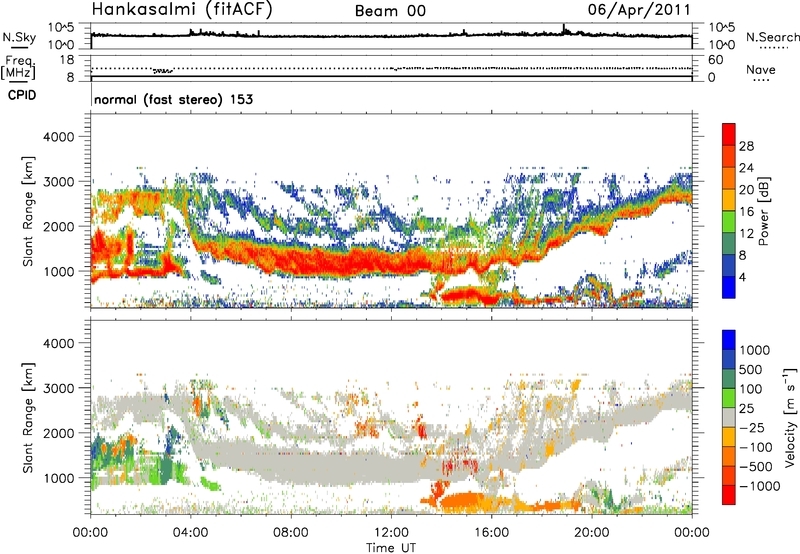
Task: Click the N.Search legend label
Action: pos(772,37)
